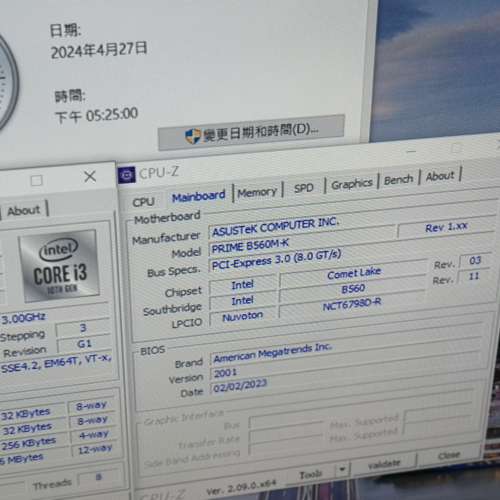
Task: Switch to the Memory tab
Action: click(x=257, y=192)
